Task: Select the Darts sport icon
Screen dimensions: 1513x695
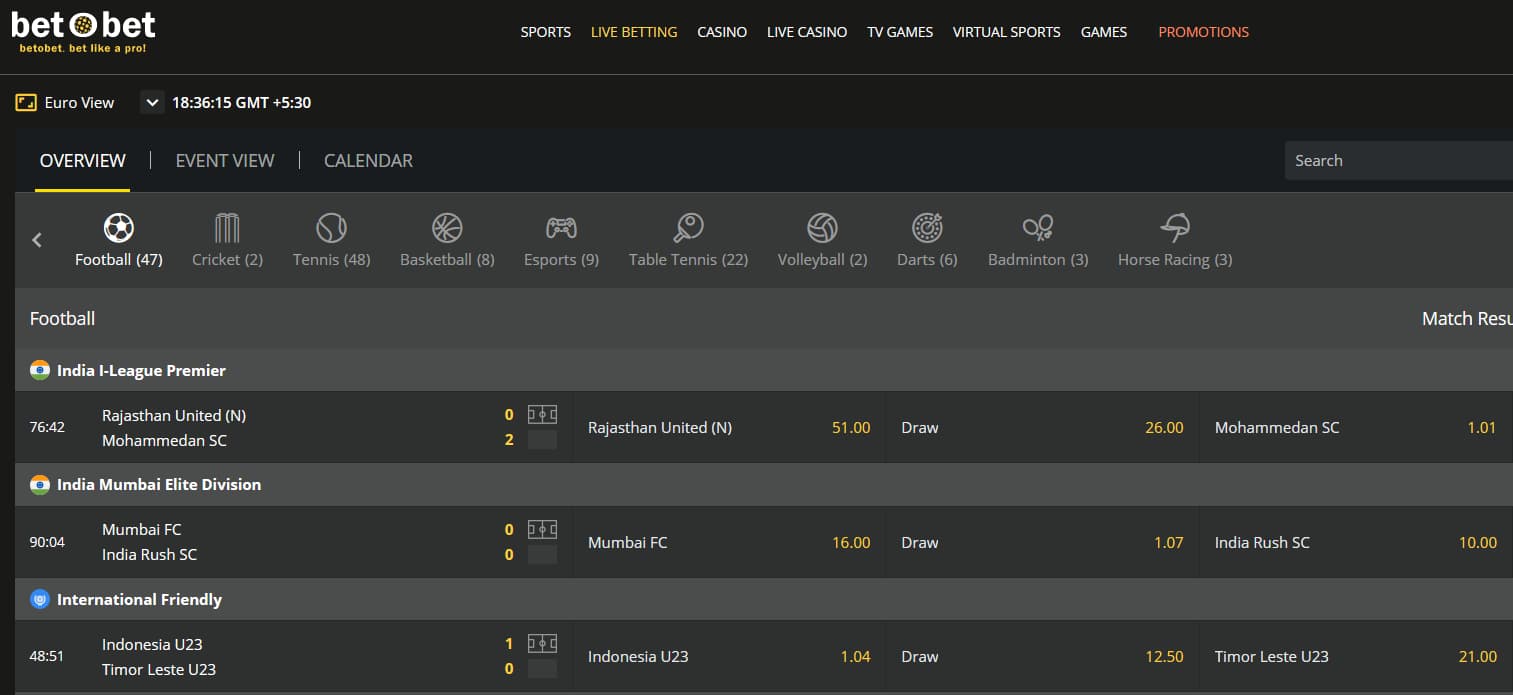Action: [927, 228]
